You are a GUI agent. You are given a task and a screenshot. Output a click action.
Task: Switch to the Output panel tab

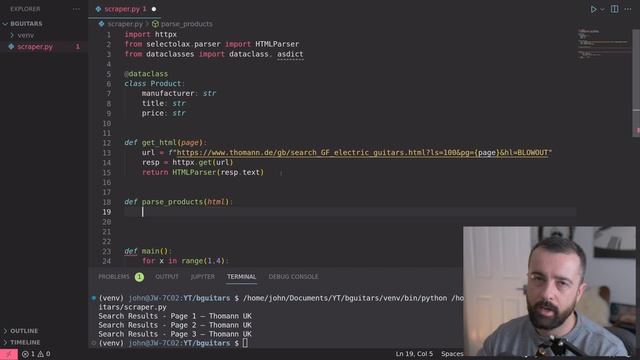167,277
